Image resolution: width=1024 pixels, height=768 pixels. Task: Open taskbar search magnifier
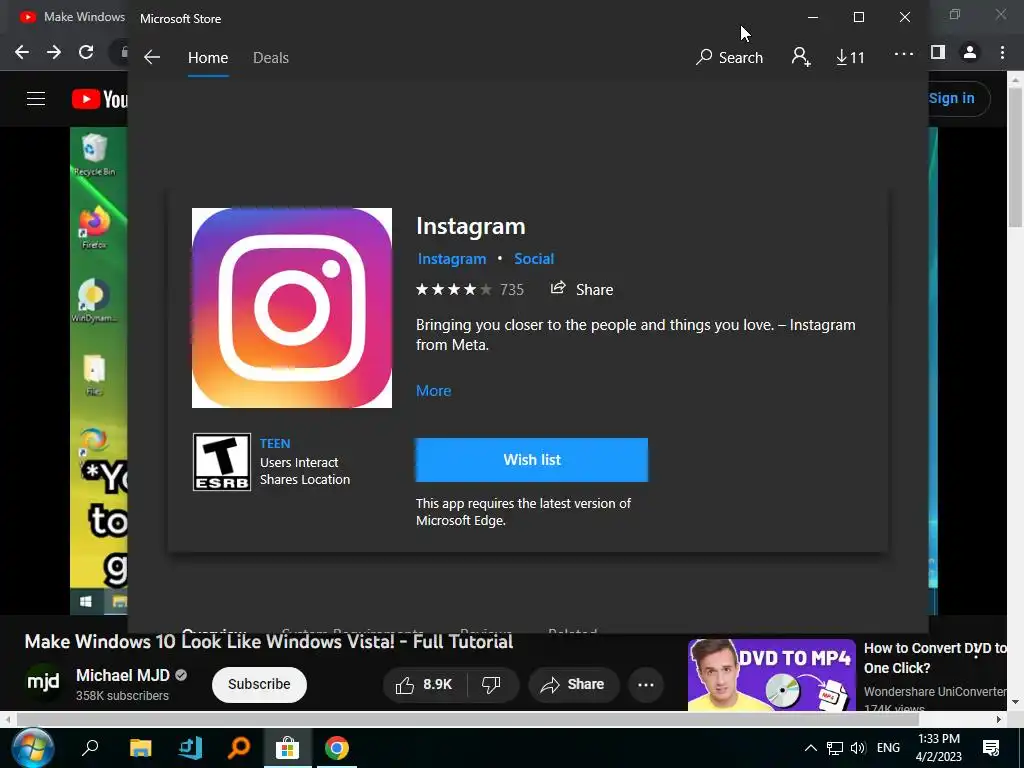click(x=90, y=748)
